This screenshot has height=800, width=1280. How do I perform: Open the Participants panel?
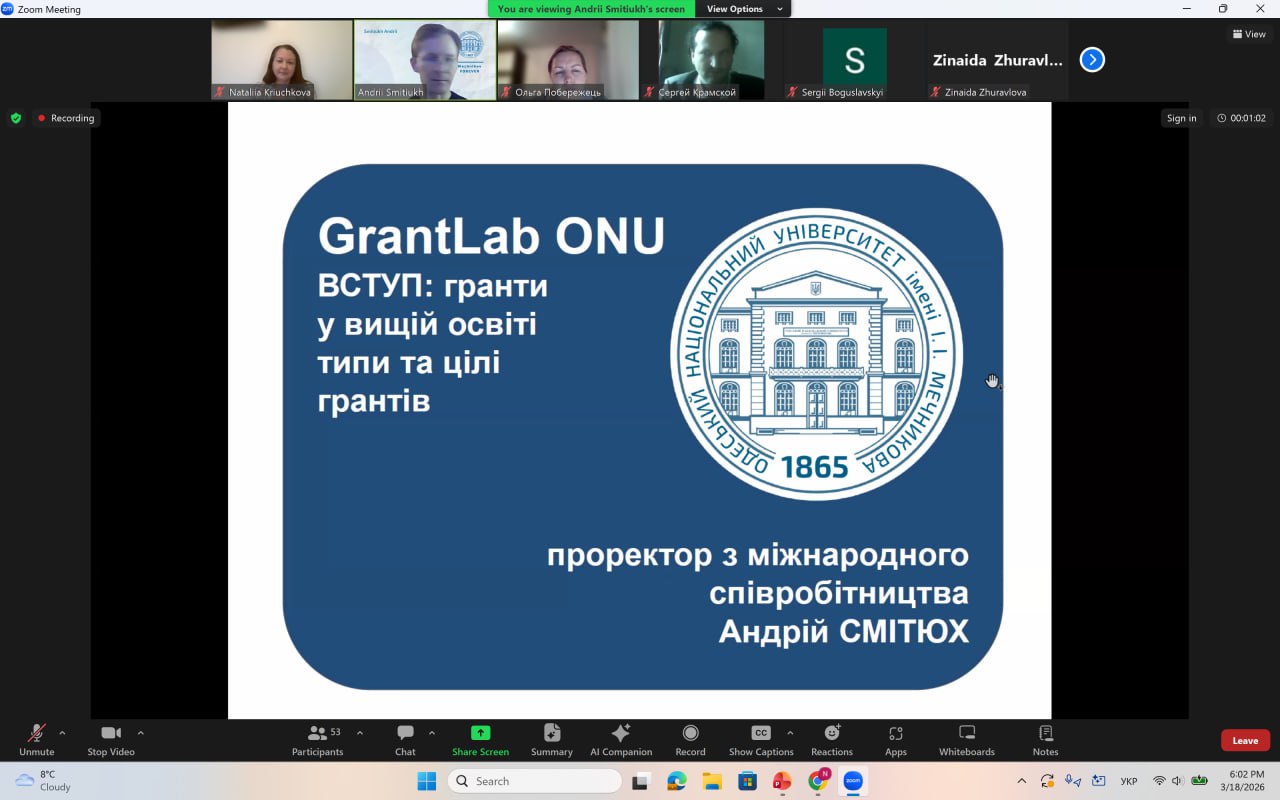click(x=317, y=739)
